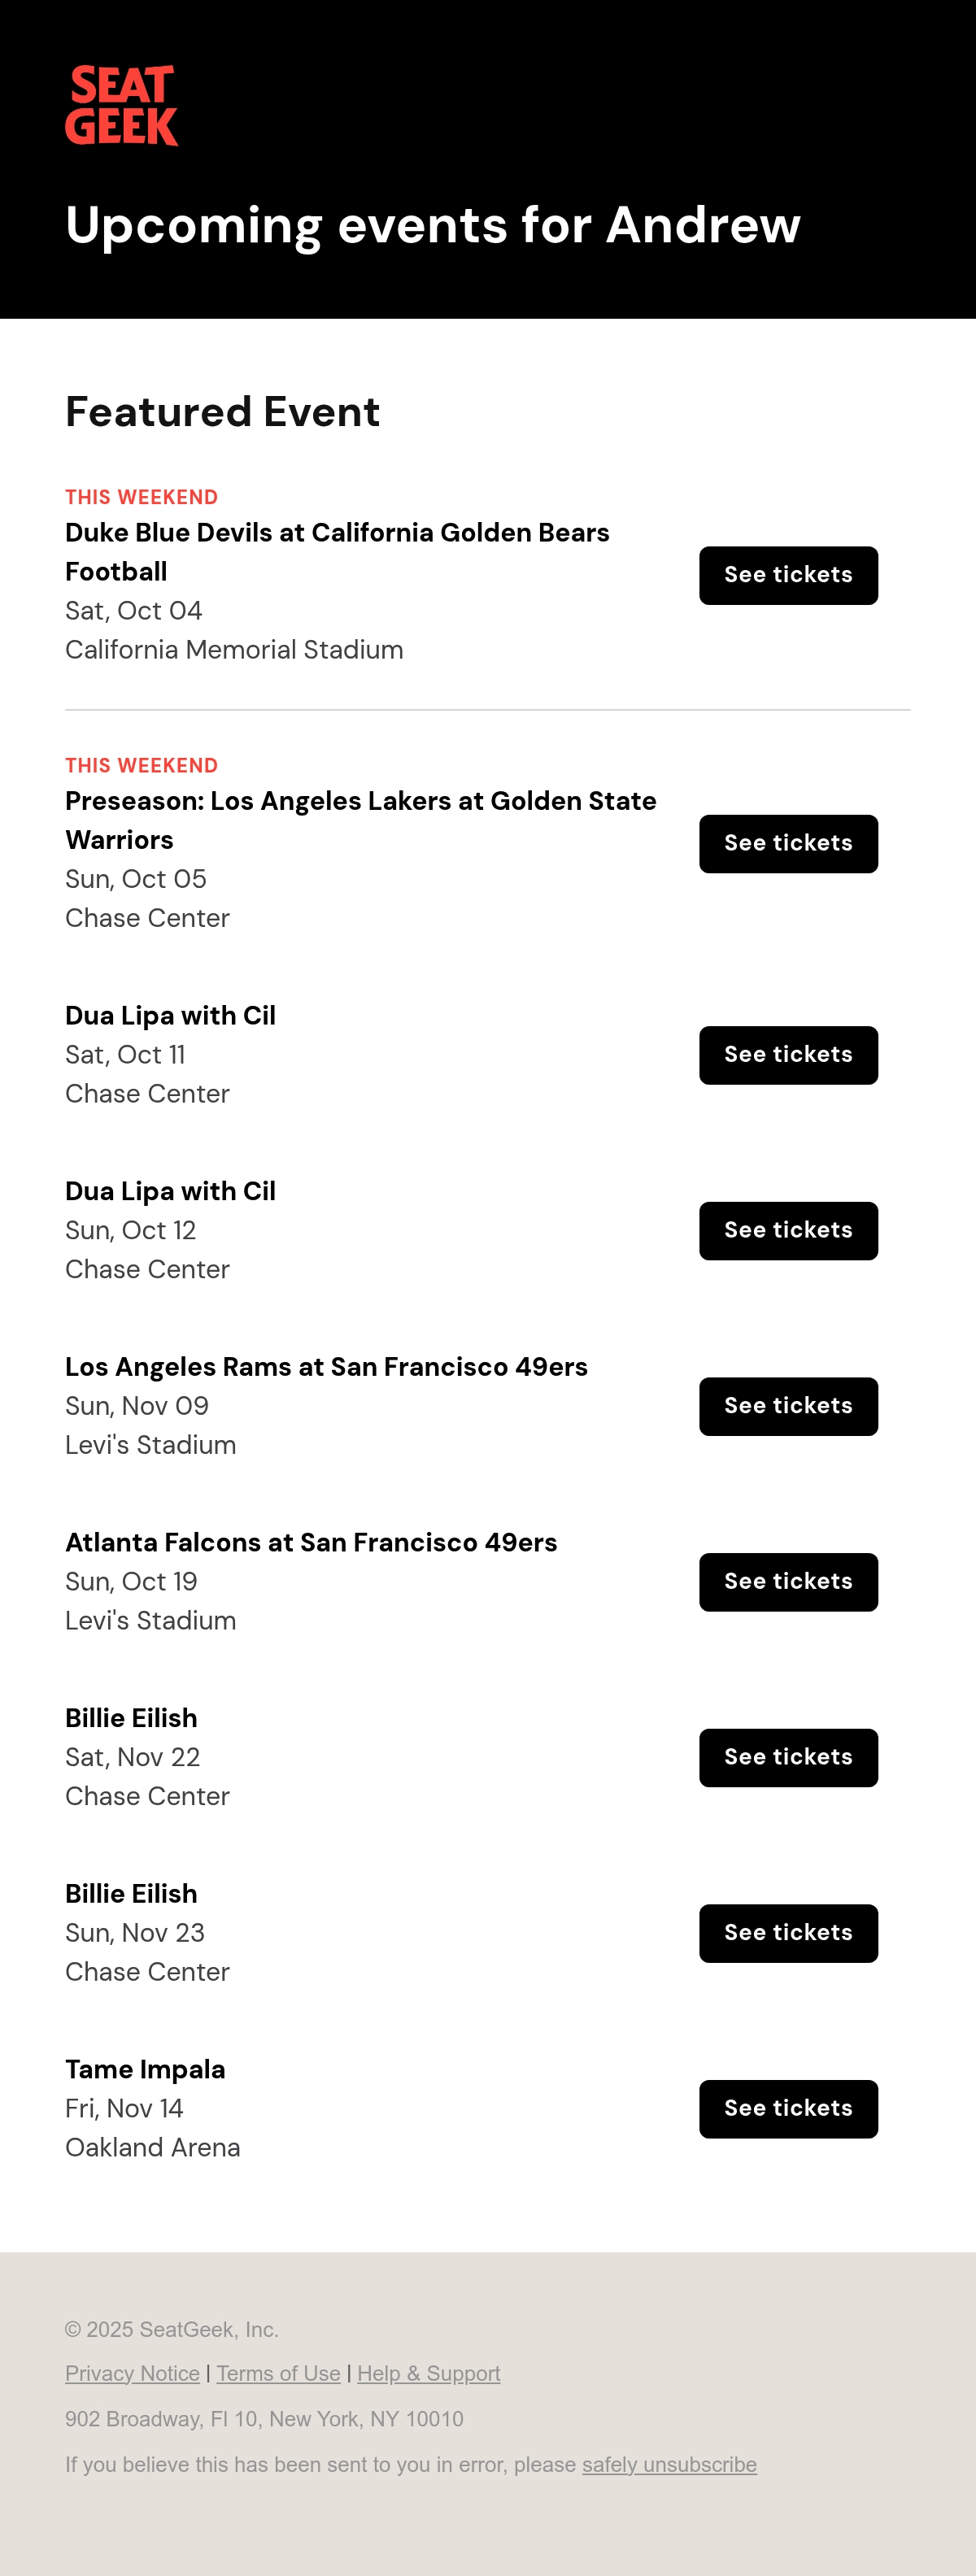Click the Duke Blue Devils event title
Screen dimensions: 976x2576
(337, 552)
